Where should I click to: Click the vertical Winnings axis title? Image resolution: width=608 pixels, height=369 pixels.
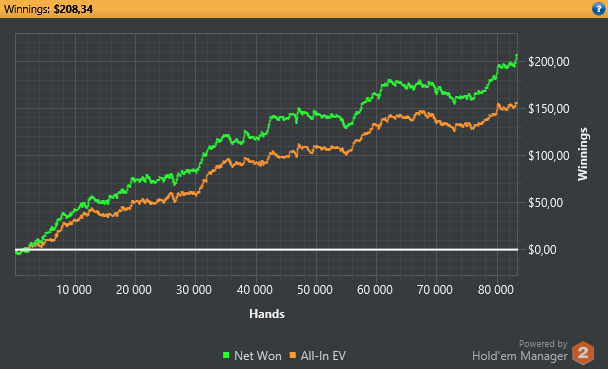(583, 154)
